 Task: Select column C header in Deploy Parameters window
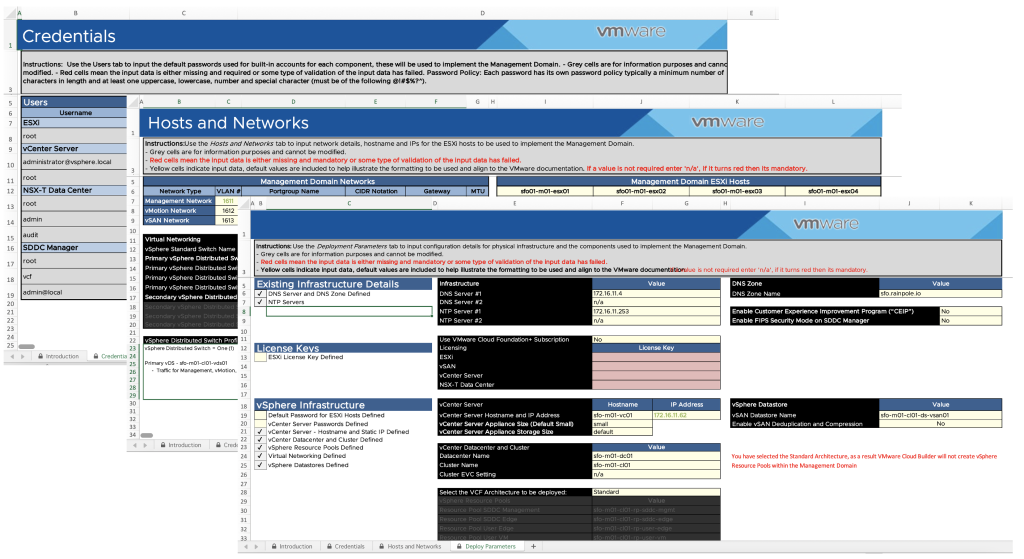(x=349, y=204)
